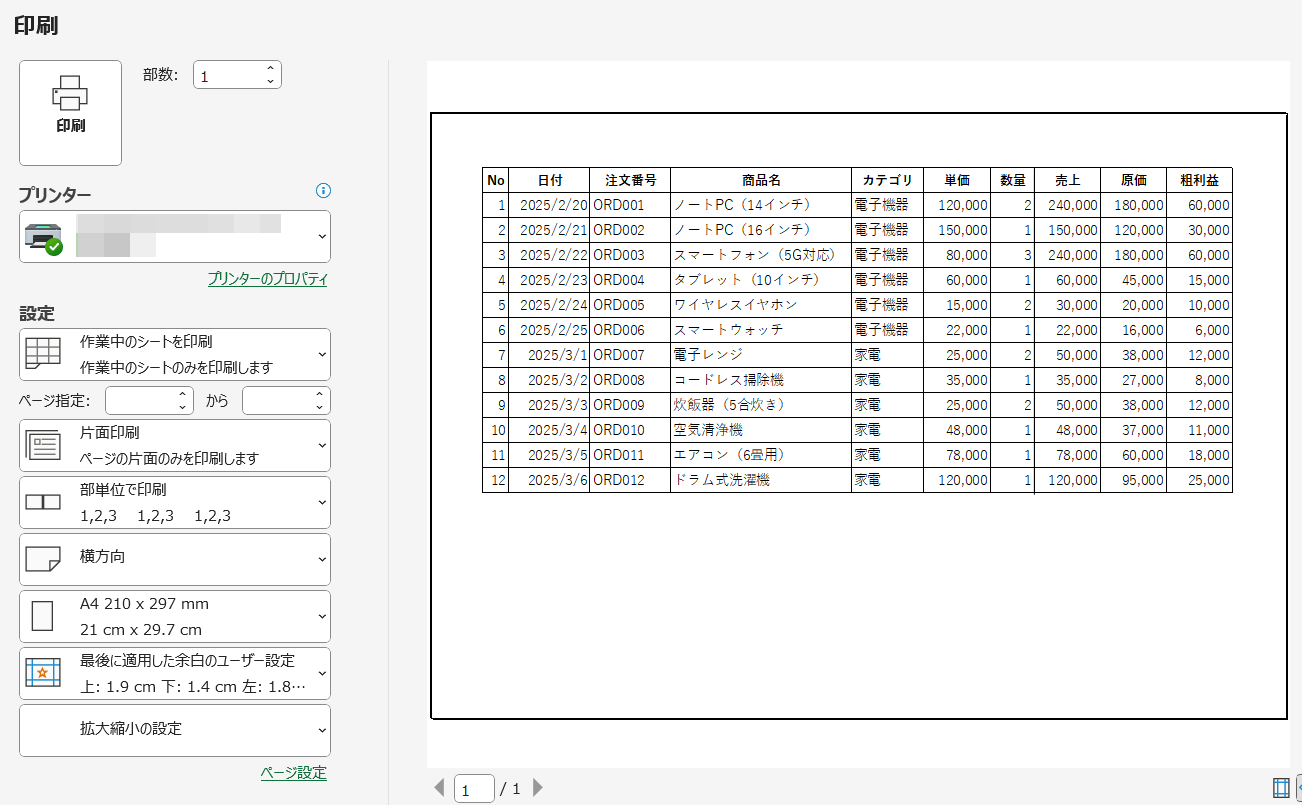
Task: Click the 片面印刷 one-sided printing icon
Action: point(42,445)
